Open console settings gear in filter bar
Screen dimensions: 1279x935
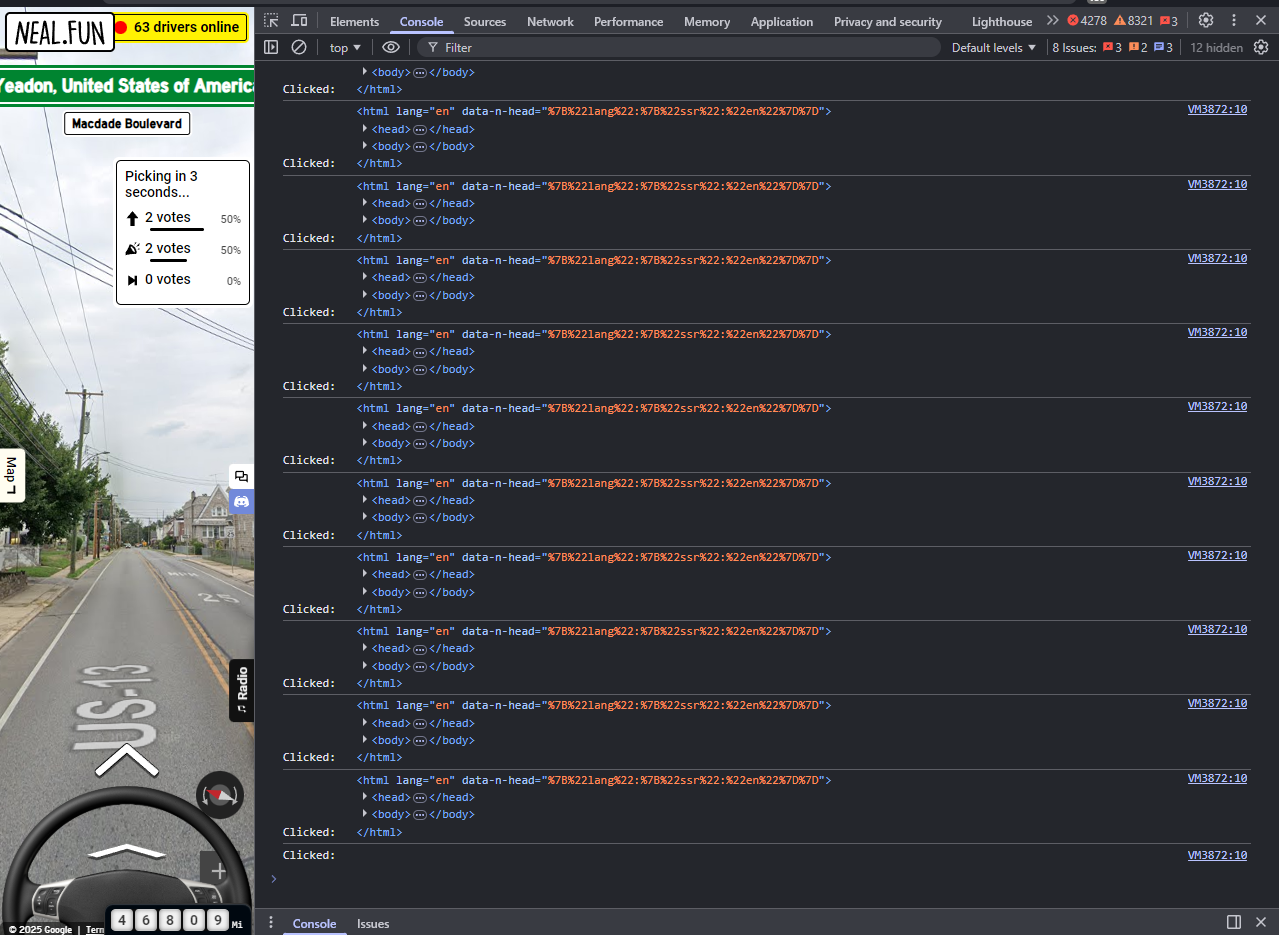[x=1261, y=47]
